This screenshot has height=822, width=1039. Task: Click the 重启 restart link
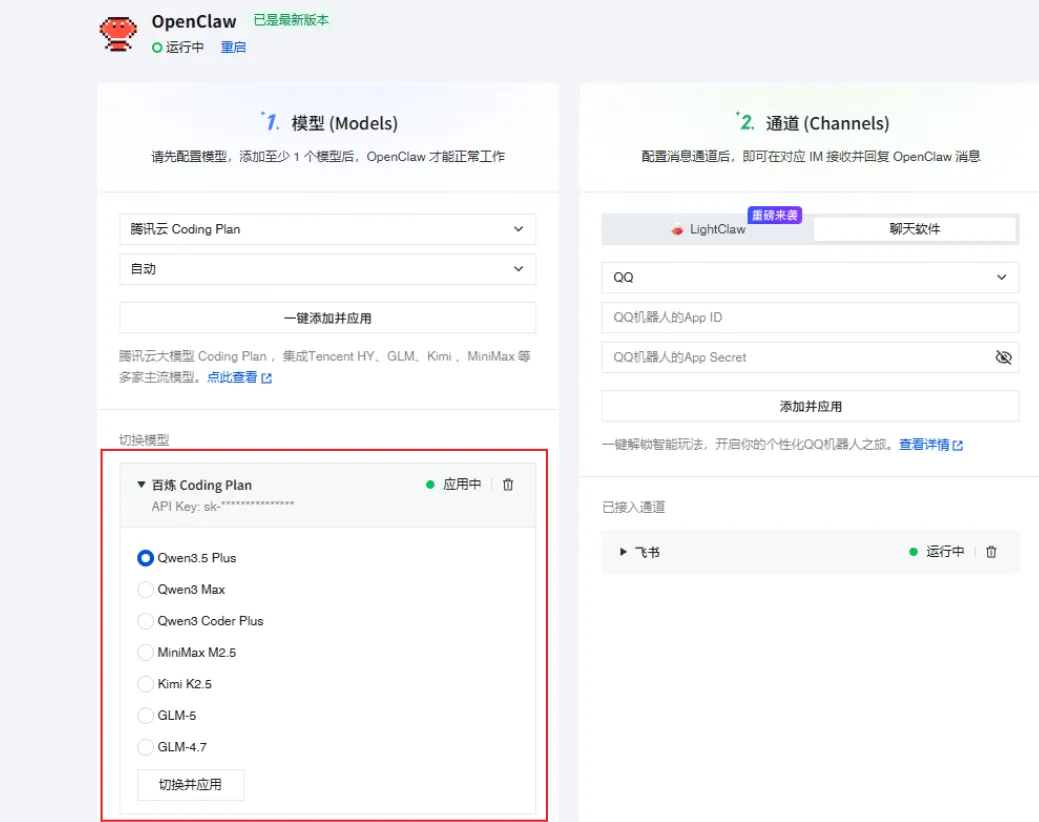tap(233, 48)
